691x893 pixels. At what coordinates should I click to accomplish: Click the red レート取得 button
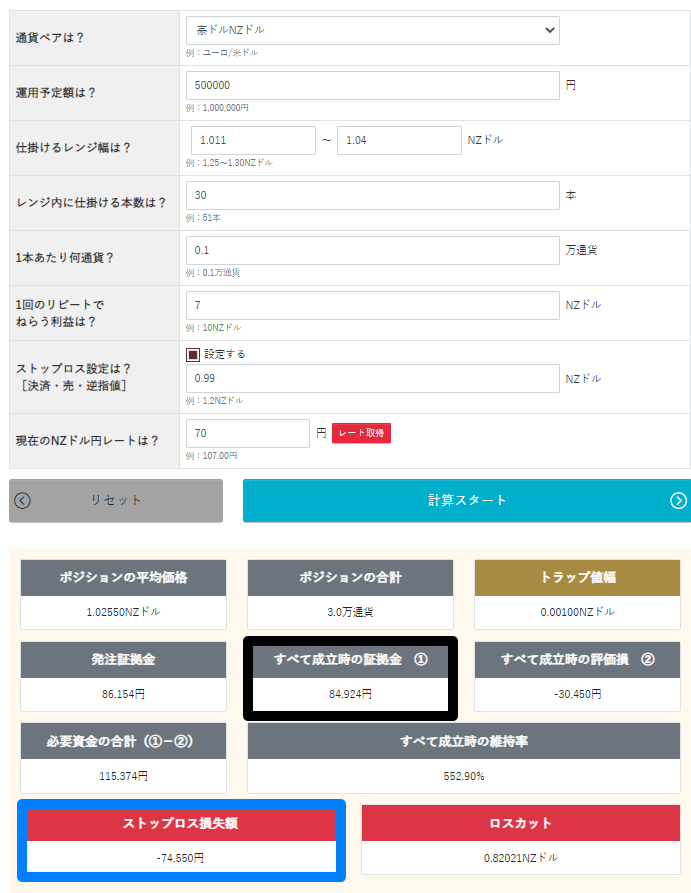(361, 433)
